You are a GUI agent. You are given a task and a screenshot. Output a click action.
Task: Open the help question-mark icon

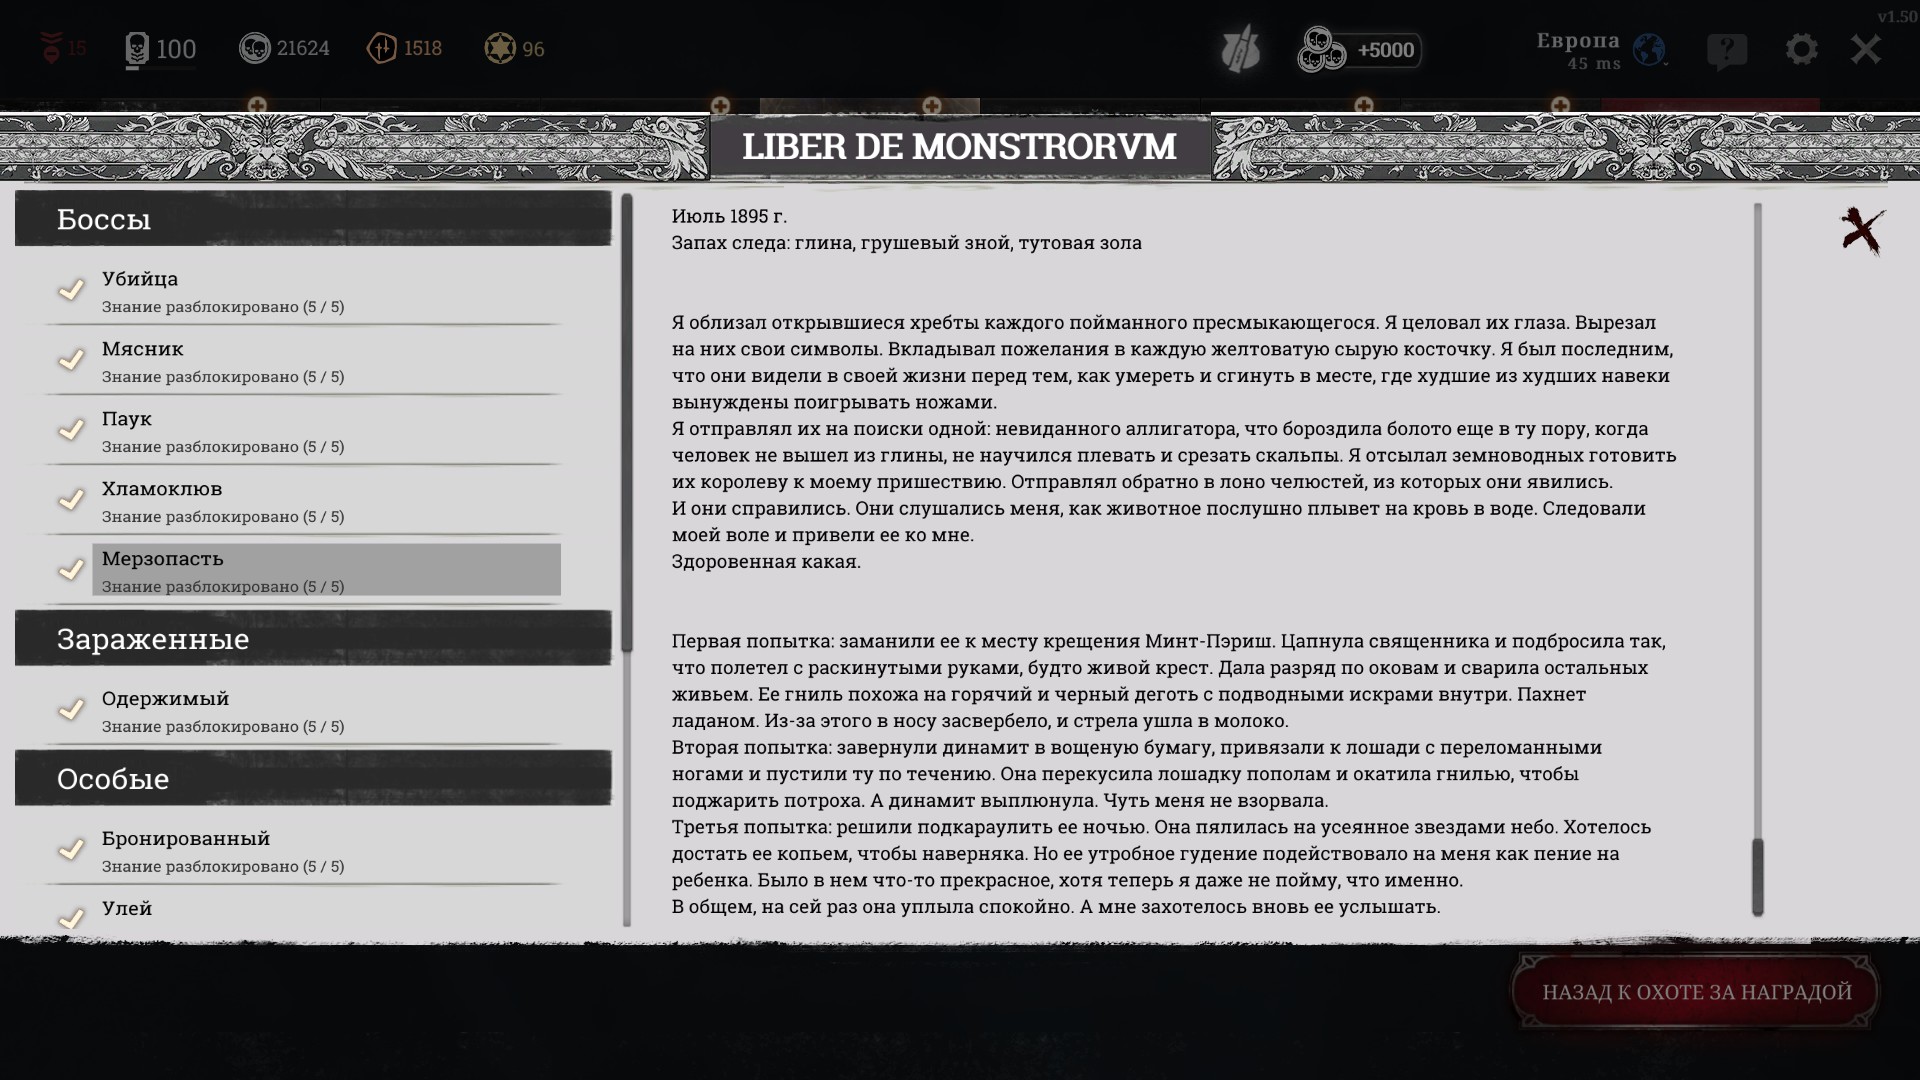pyautogui.click(x=1727, y=50)
